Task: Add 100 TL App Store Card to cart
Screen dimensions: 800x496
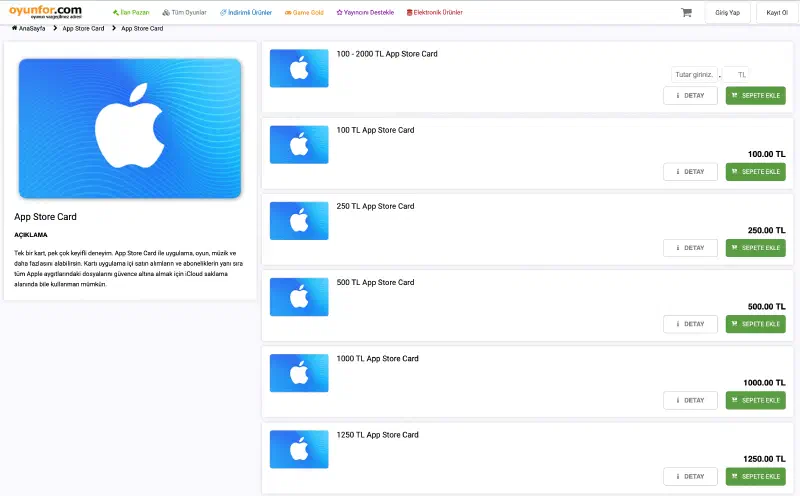Action: [x=756, y=171]
